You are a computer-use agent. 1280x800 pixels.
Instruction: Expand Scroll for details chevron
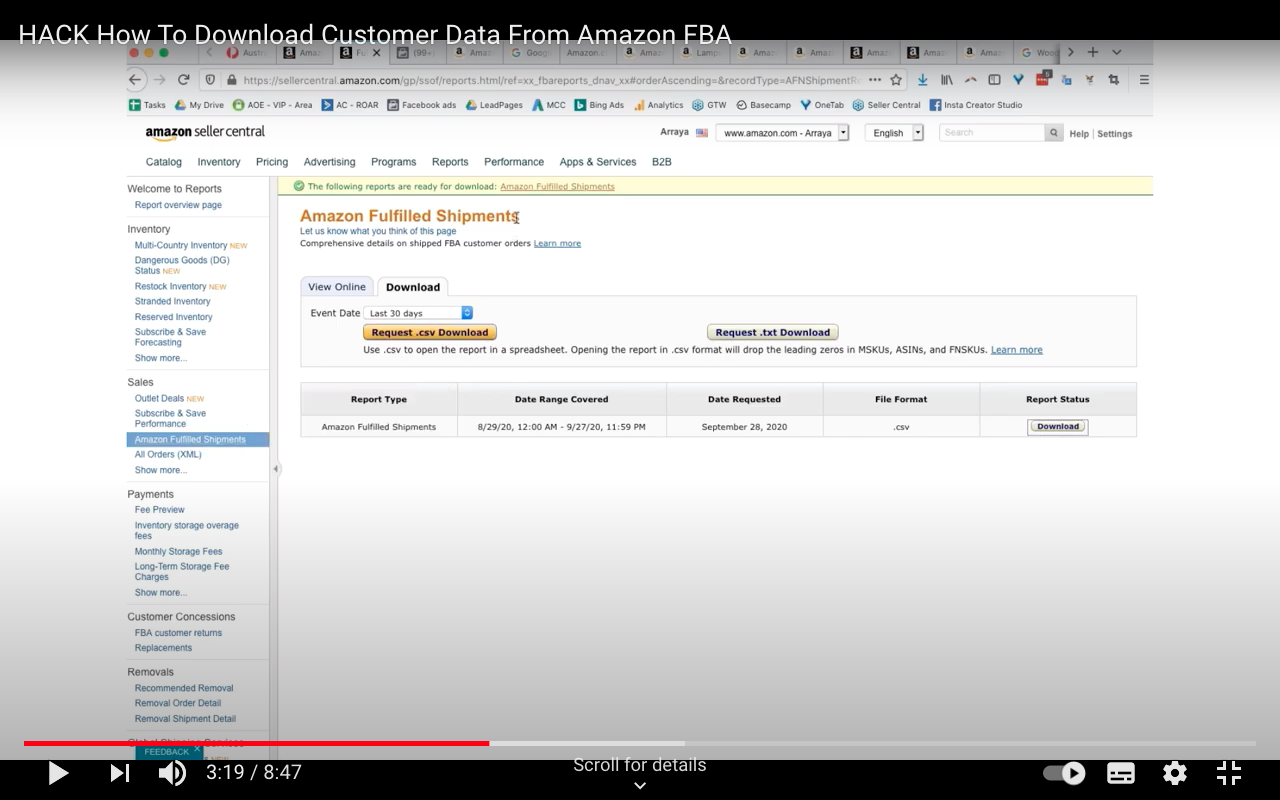point(640,786)
